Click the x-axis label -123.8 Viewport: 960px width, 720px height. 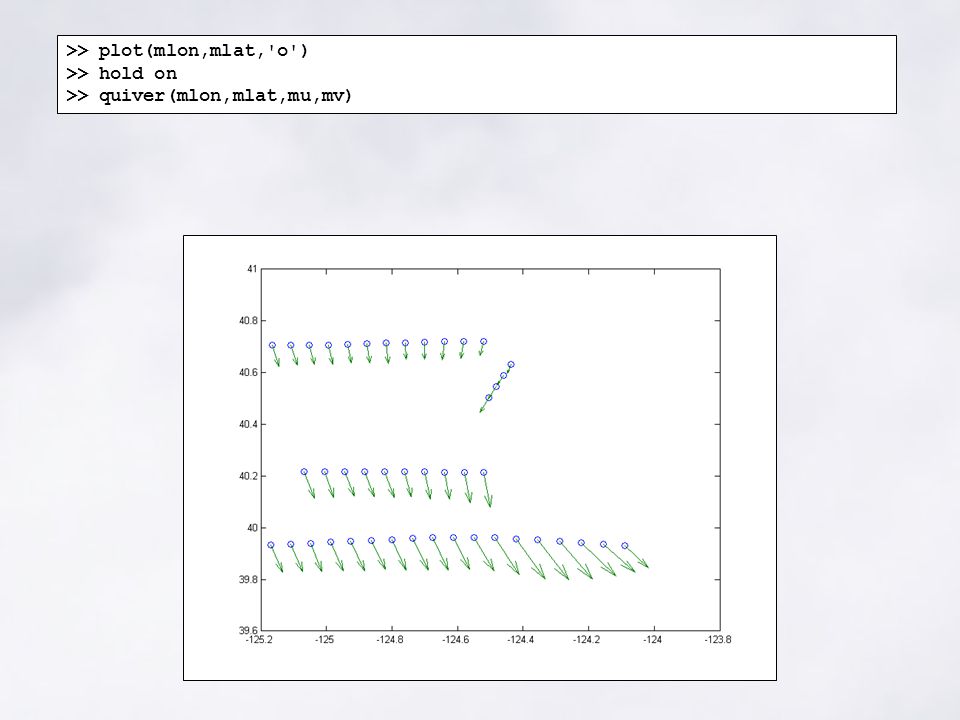point(718,640)
